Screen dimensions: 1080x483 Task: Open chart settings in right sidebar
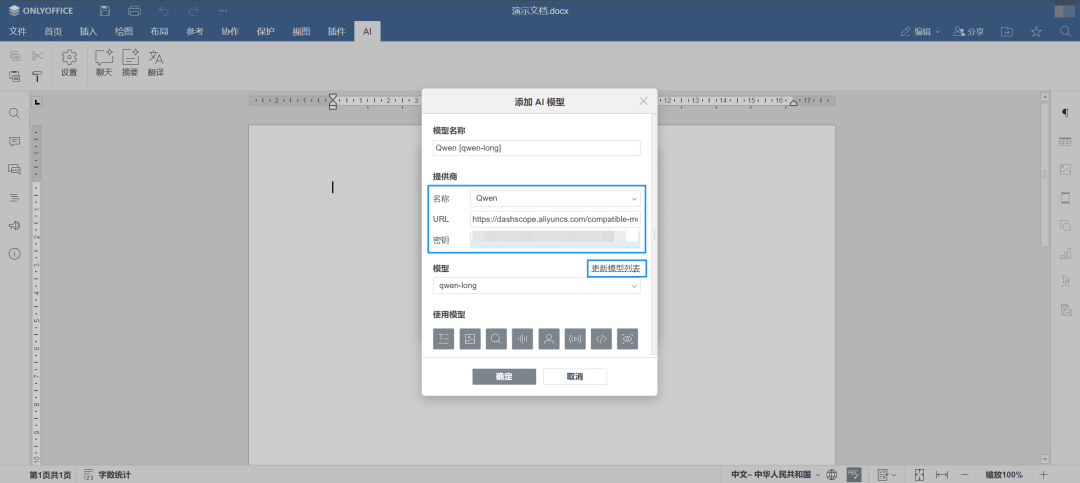point(1066,254)
